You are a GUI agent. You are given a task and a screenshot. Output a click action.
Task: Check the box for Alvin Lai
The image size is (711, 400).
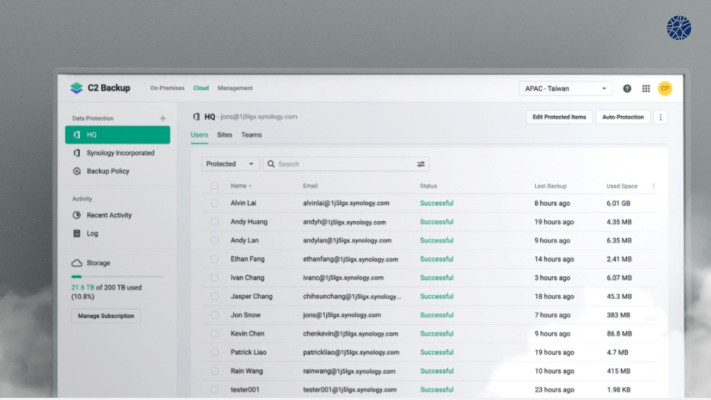point(214,203)
